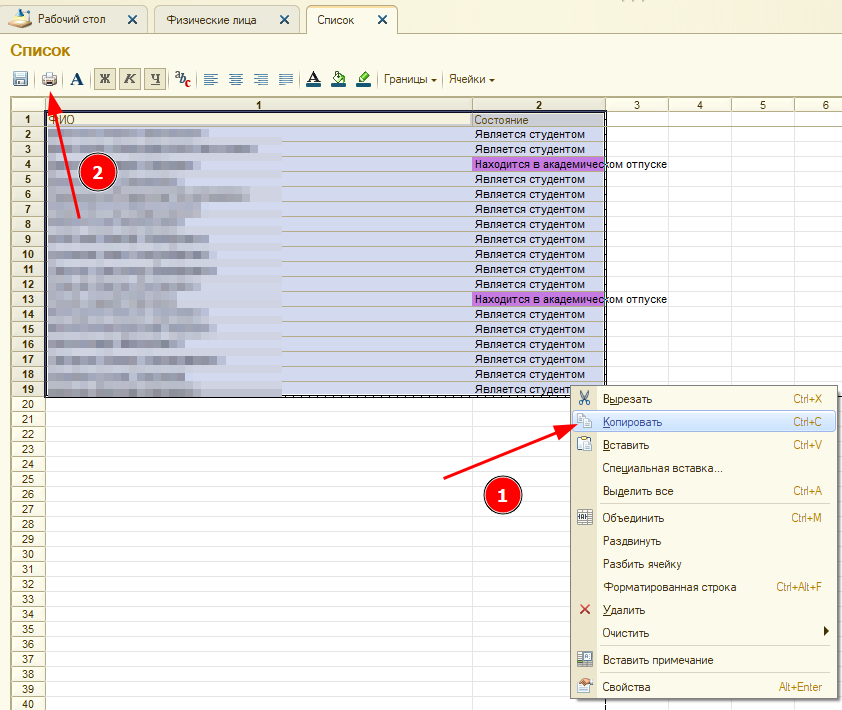
Task: Click the Print icon in toolbar
Action: point(49,79)
